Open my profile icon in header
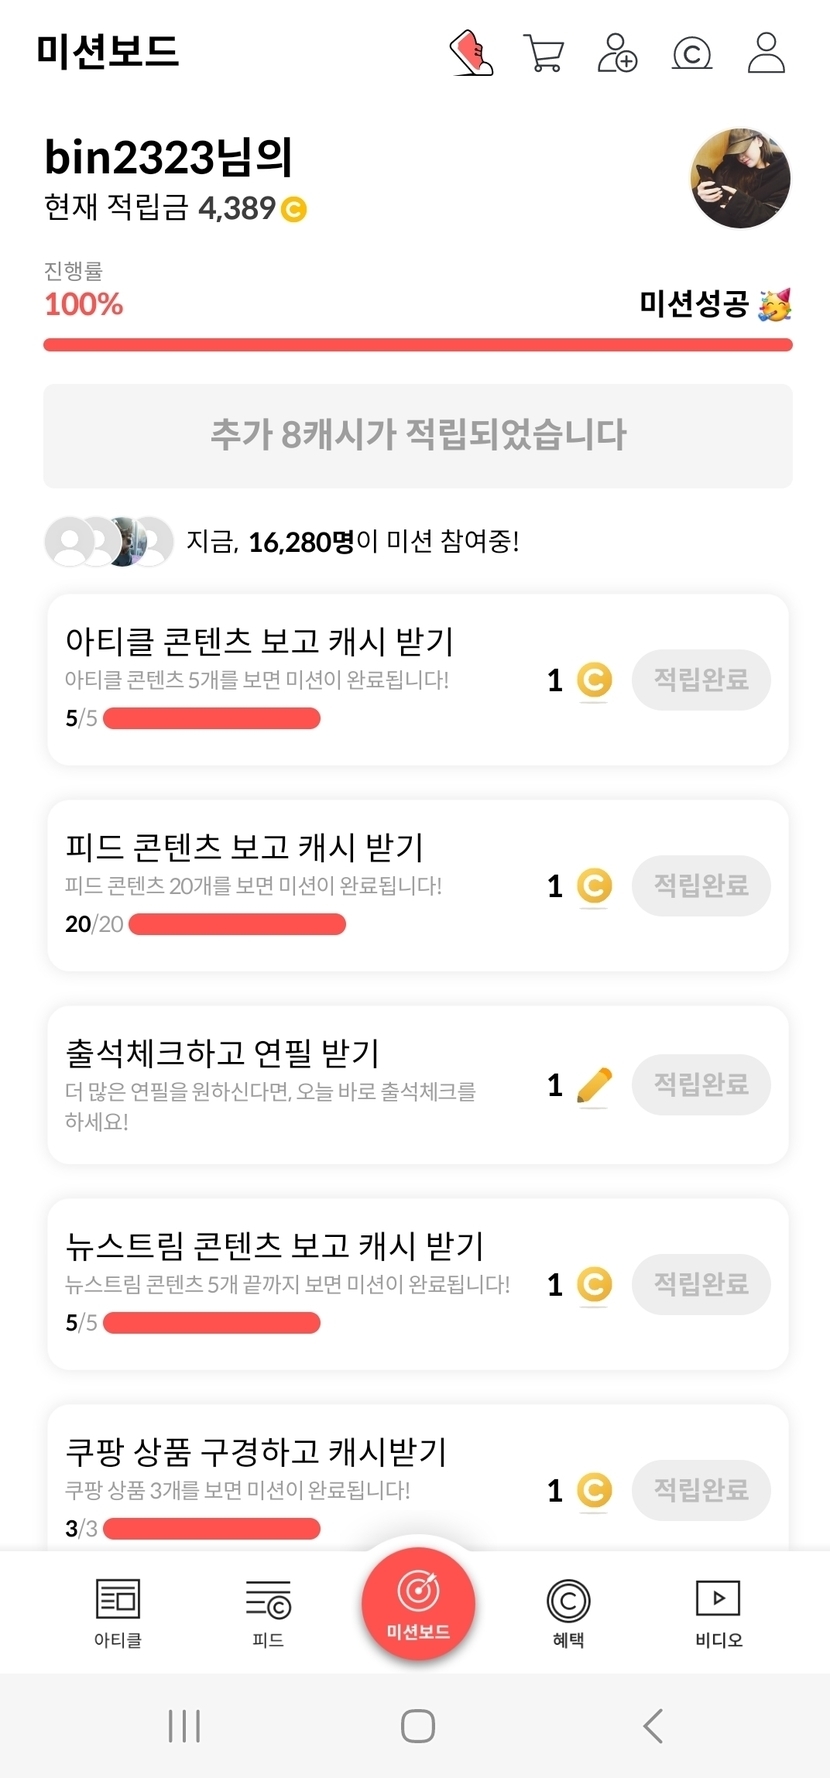 [x=766, y=53]
